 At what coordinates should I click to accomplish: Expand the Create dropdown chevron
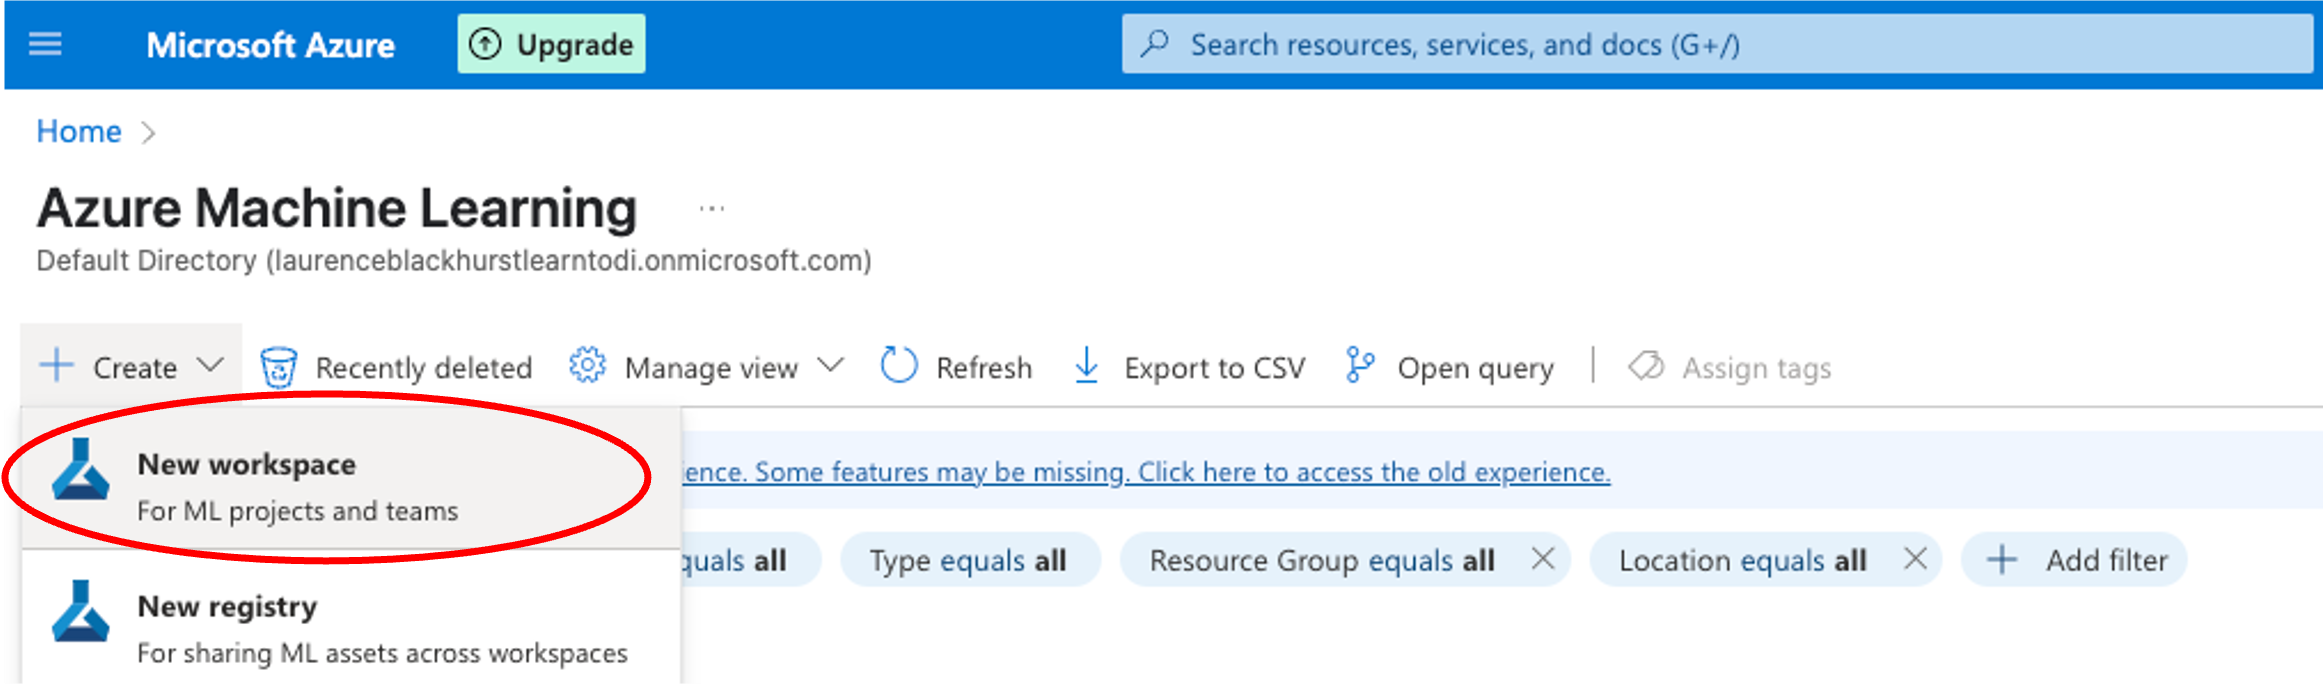point(210,366)
